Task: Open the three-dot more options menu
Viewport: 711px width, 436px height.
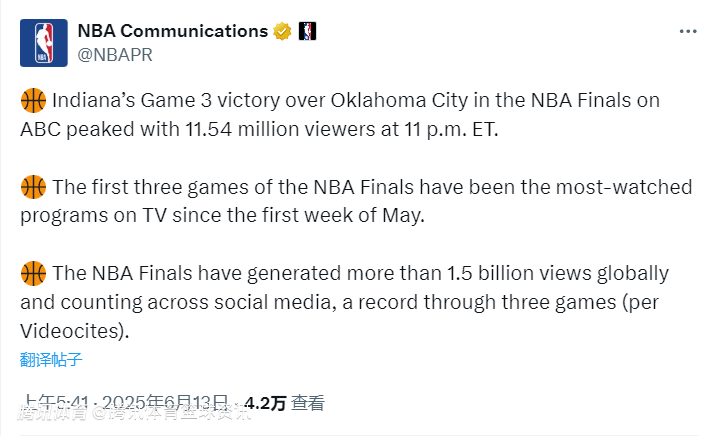Action: 687,31
